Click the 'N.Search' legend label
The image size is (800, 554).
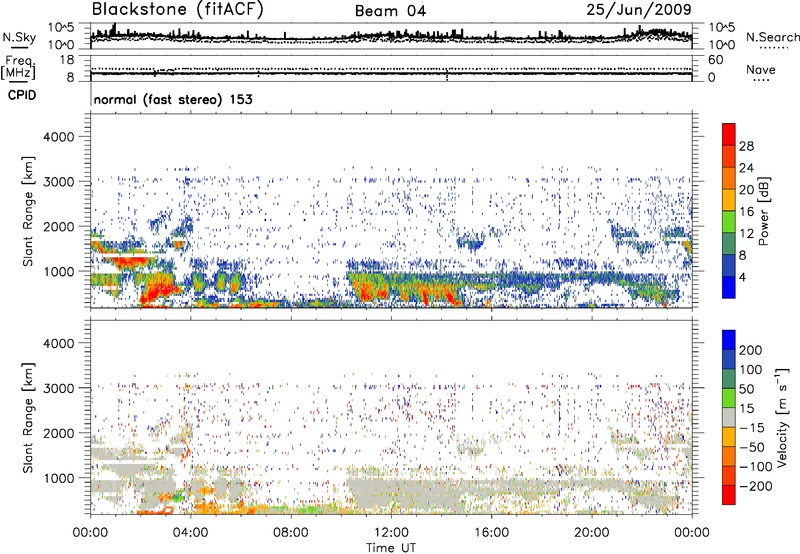(x=772, y=37)
